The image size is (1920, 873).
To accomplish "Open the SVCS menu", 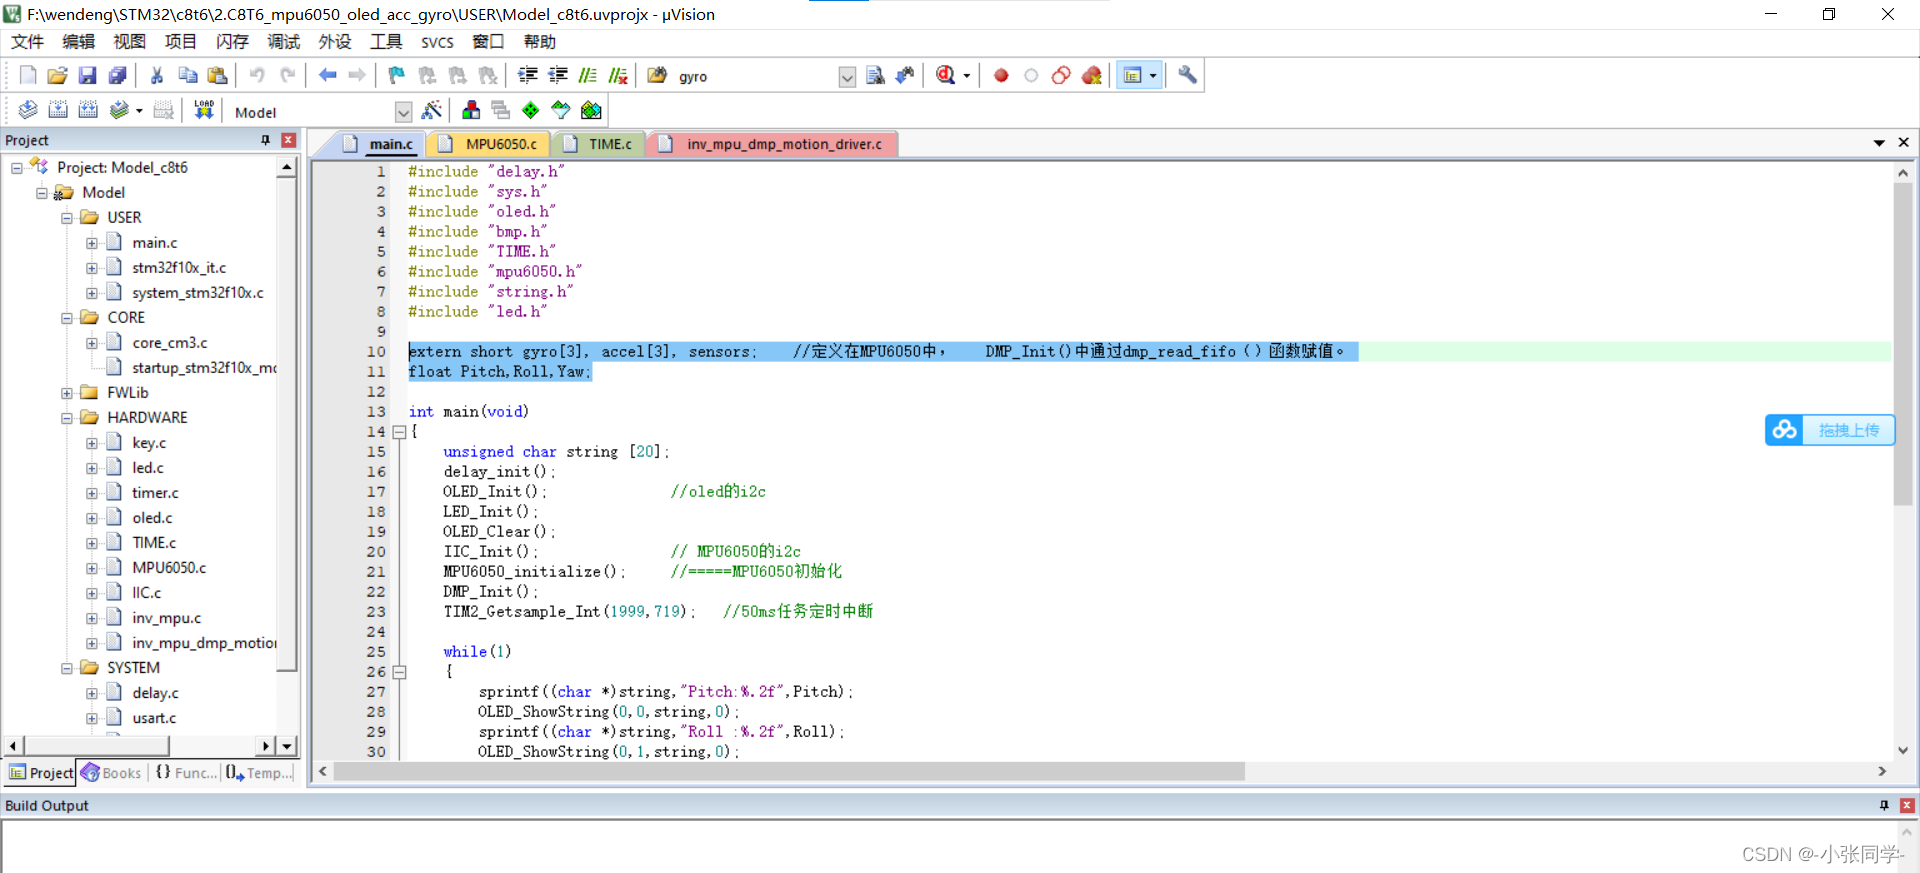I will pyautogui.click(x=437, y=41).
